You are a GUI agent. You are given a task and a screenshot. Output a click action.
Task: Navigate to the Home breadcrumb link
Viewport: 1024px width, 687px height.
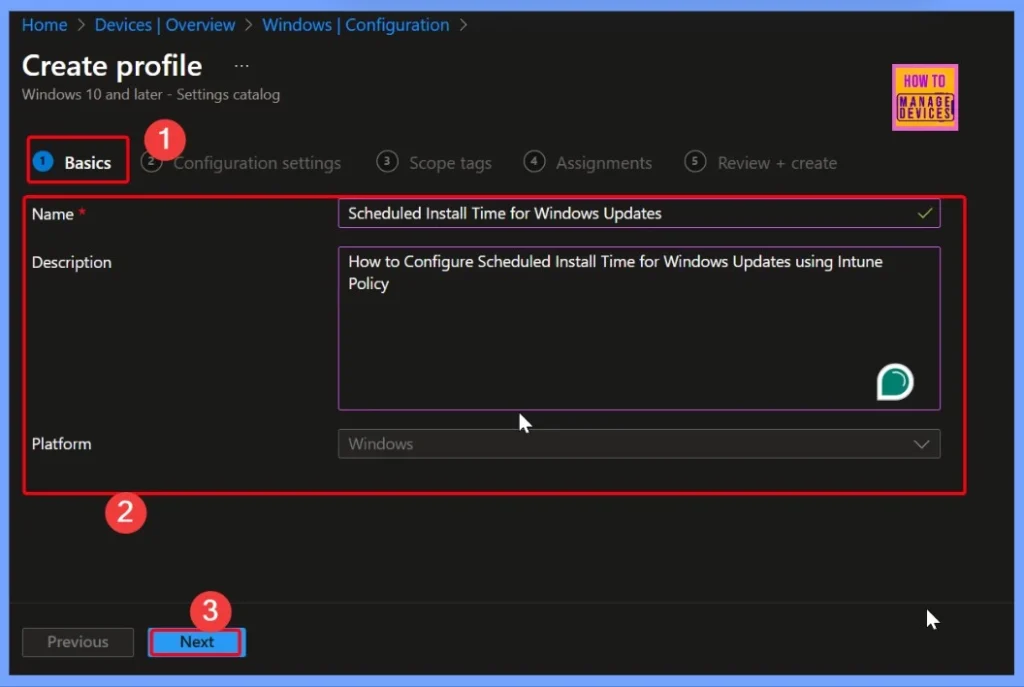click(x=44, y=25)
